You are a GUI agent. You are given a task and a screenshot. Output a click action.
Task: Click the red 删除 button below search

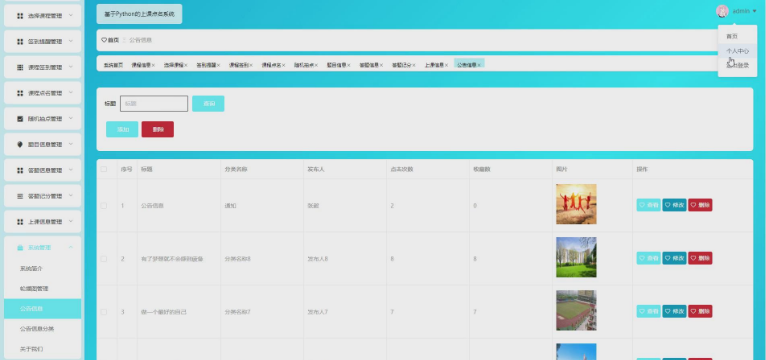(158, 129)
